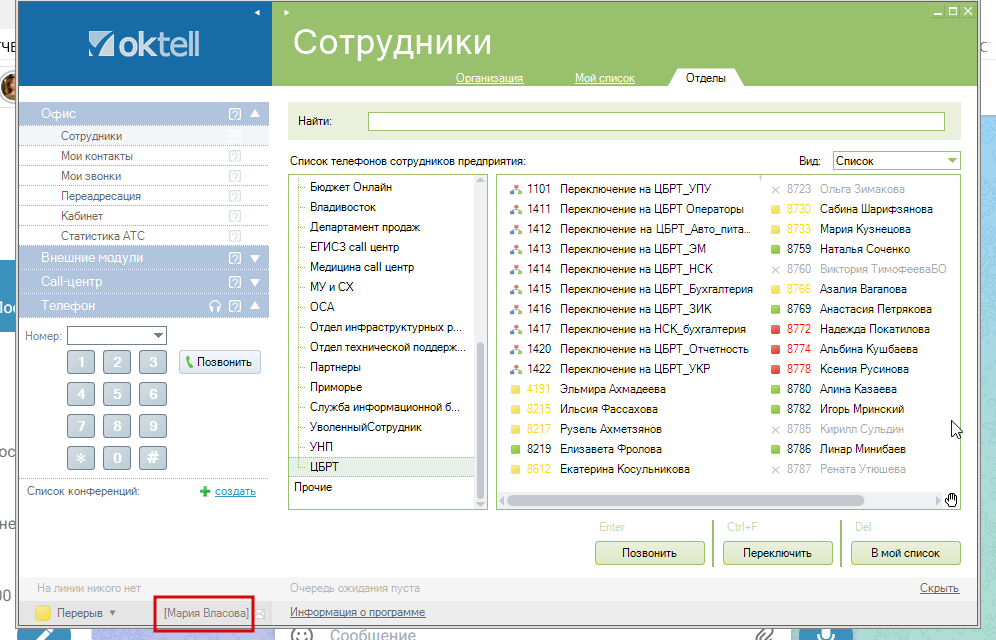This screenshot has height=640, width=996.
Task: Click the help icon next to Статистика АТС
Action: pyautogui.click(x=235, y=236)
